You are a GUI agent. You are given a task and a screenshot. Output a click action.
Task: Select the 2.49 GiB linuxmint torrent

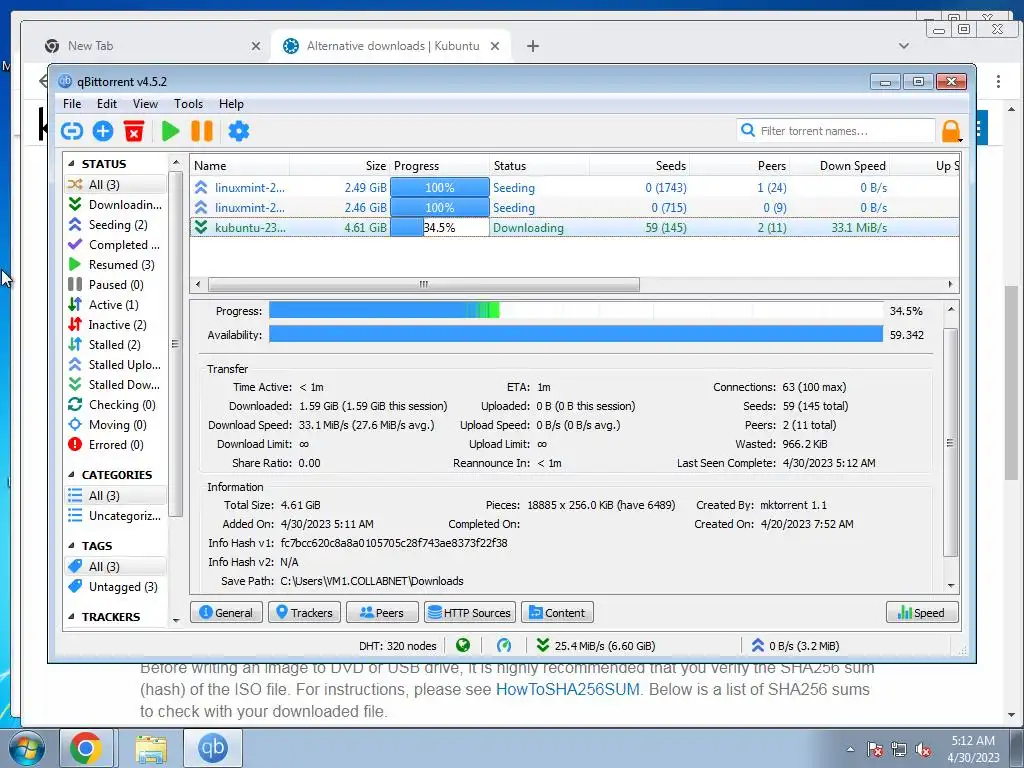tap(575, 188)
